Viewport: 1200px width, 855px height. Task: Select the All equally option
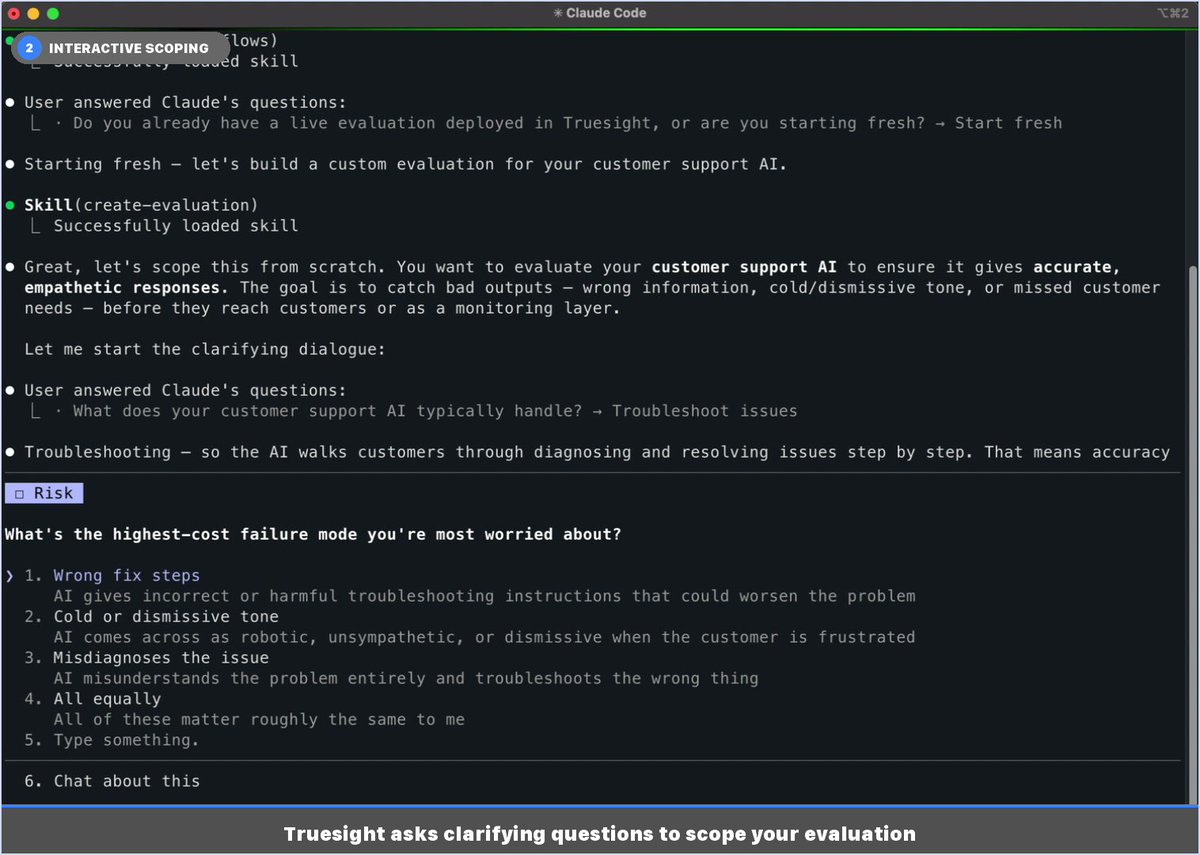coord(107,699)
